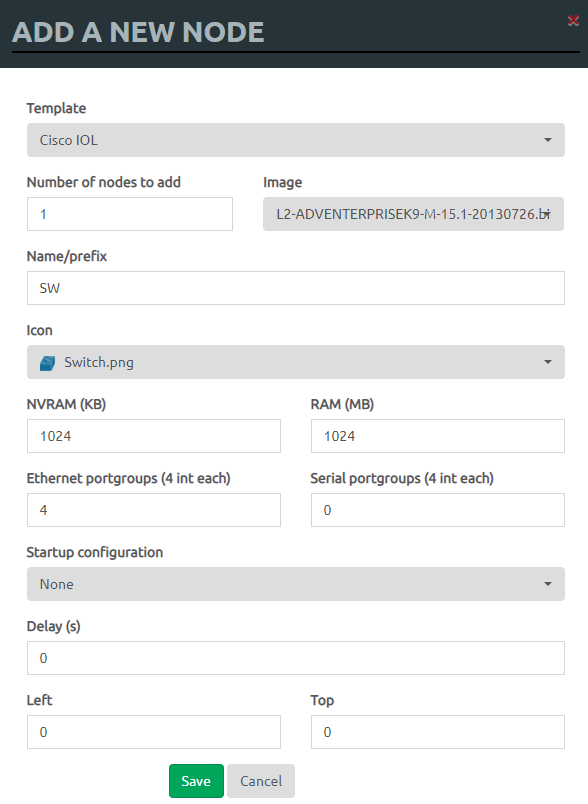Click the Ethernet portgroups input field
This screenshot has width=588, height=804.
pyautogui.click(x=154, y=510)
